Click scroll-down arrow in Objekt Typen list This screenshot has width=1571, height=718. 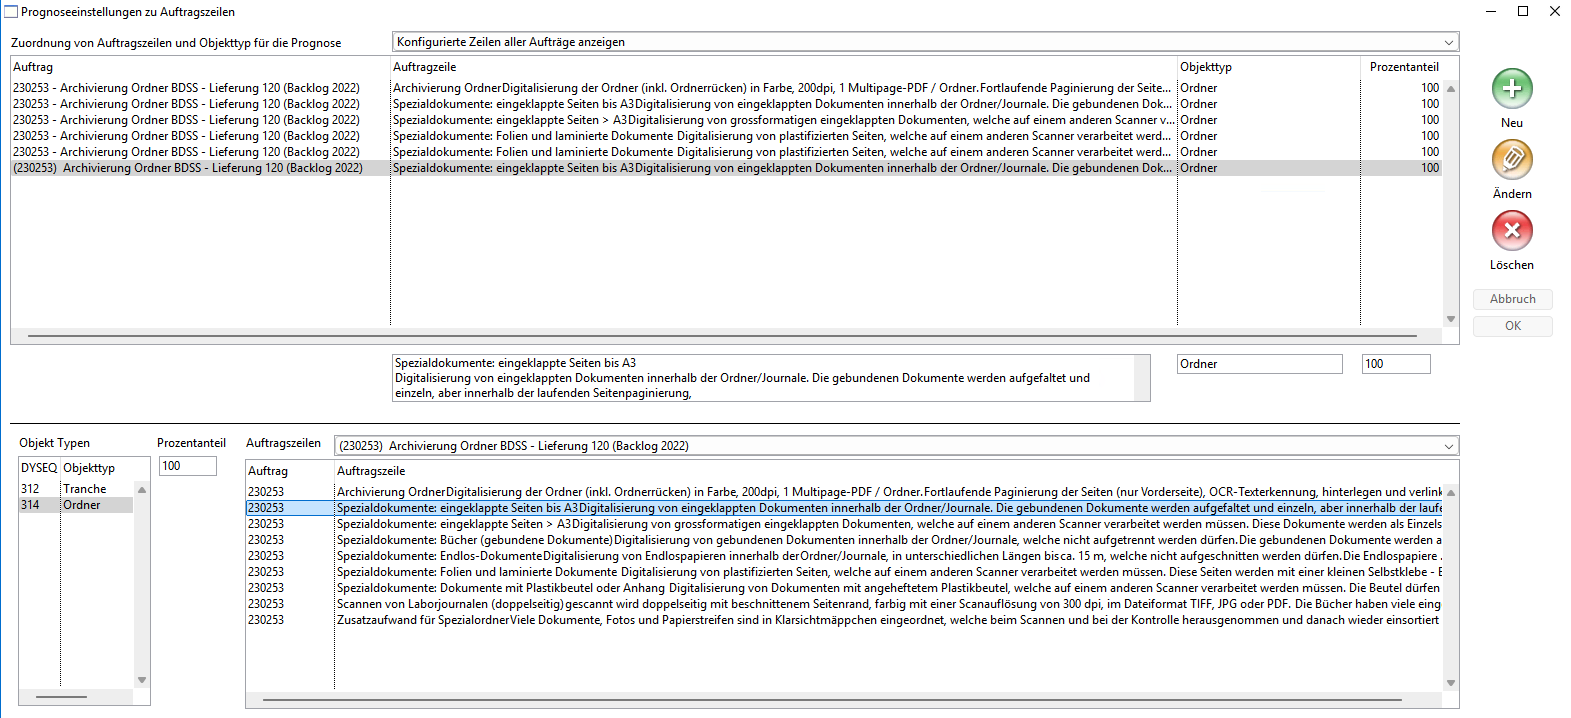click(x=142, y=680)
